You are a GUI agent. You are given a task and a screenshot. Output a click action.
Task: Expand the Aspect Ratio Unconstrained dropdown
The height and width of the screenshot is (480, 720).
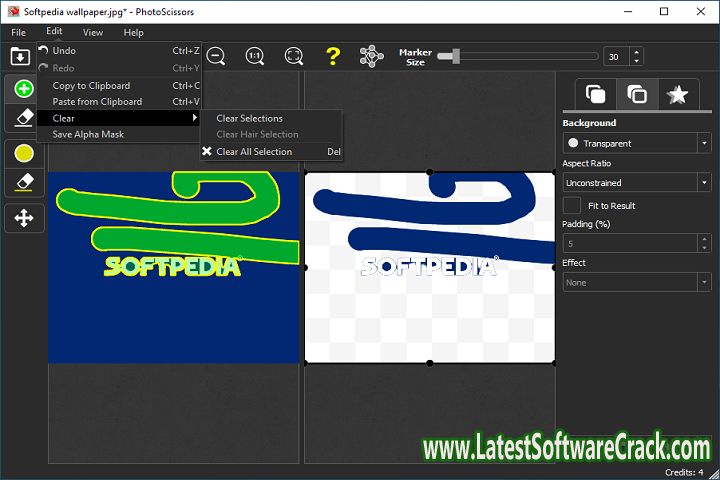click(x=636, y=183)
